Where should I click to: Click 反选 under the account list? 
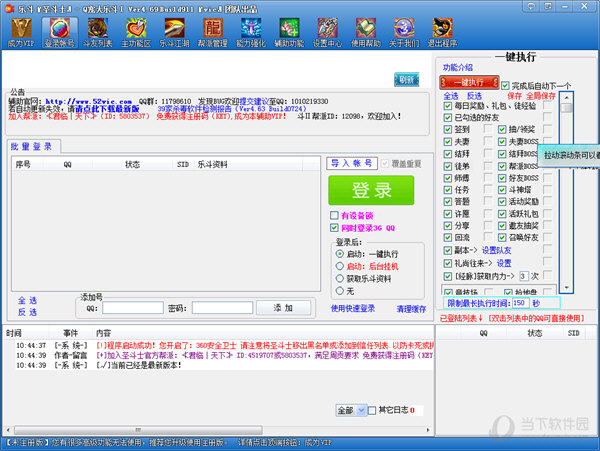click(27, 312)
